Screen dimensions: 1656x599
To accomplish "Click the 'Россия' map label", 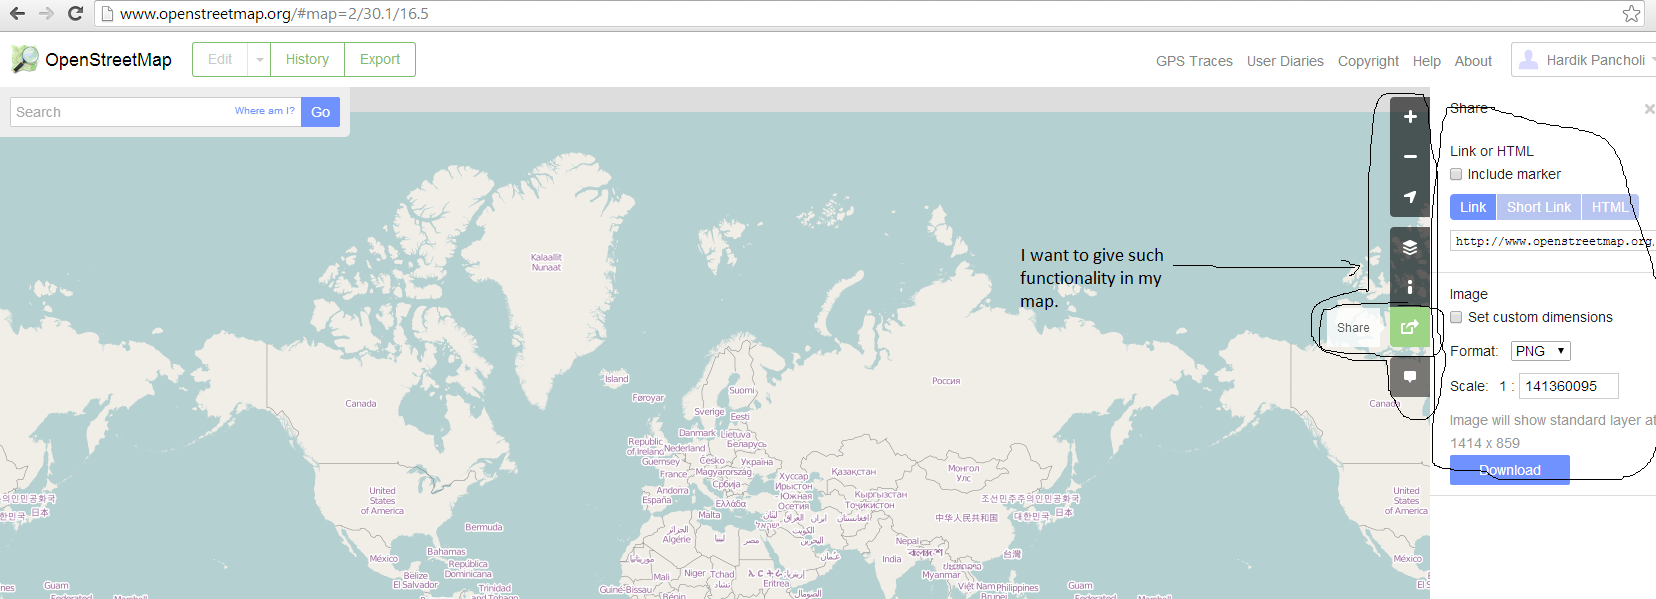I will point(946,381).
